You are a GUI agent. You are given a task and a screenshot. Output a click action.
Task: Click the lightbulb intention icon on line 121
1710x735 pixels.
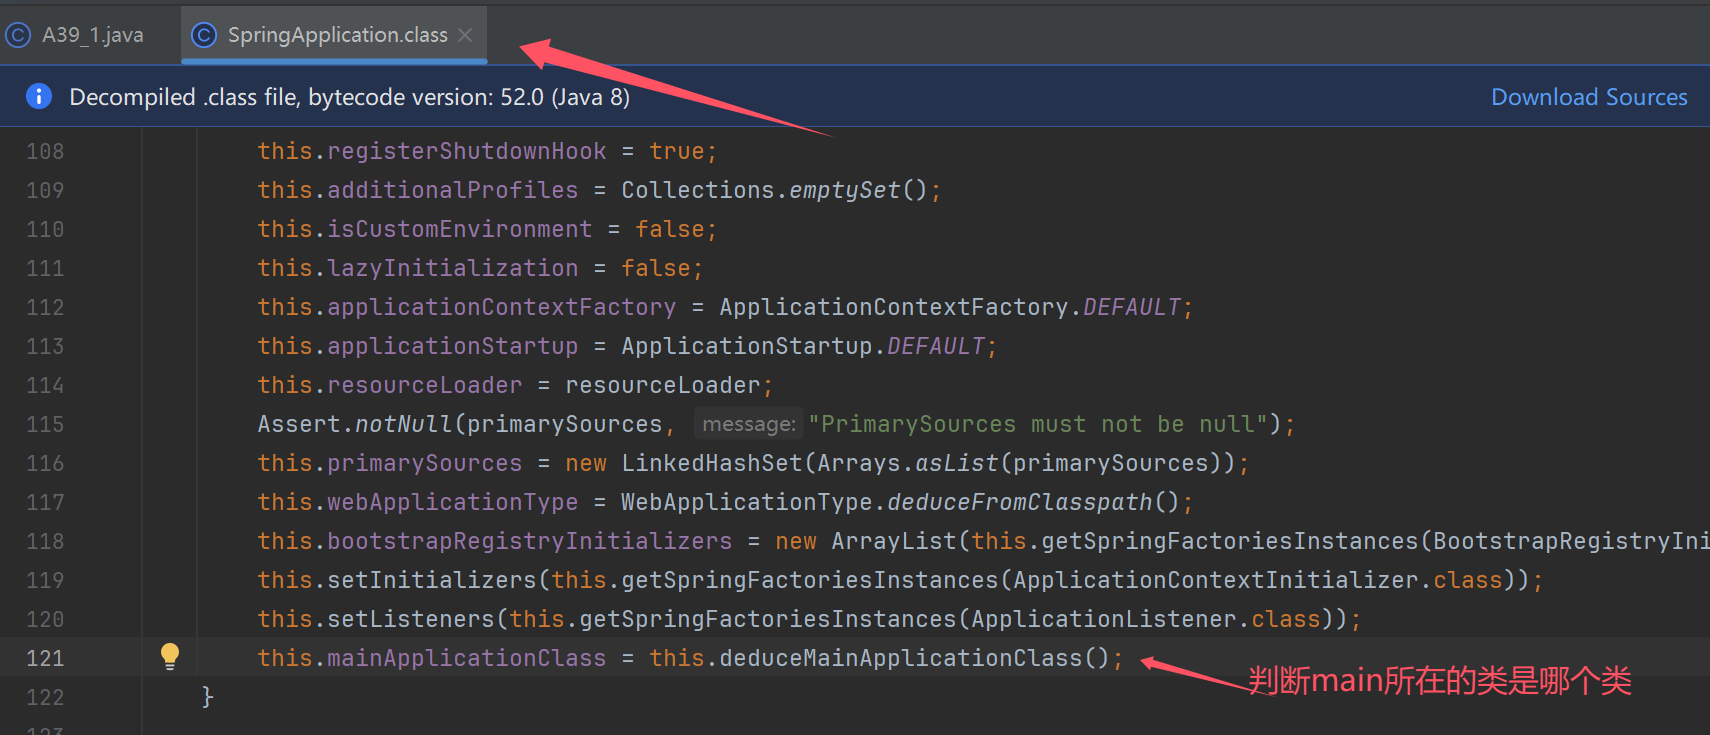(x=170, y=656)
